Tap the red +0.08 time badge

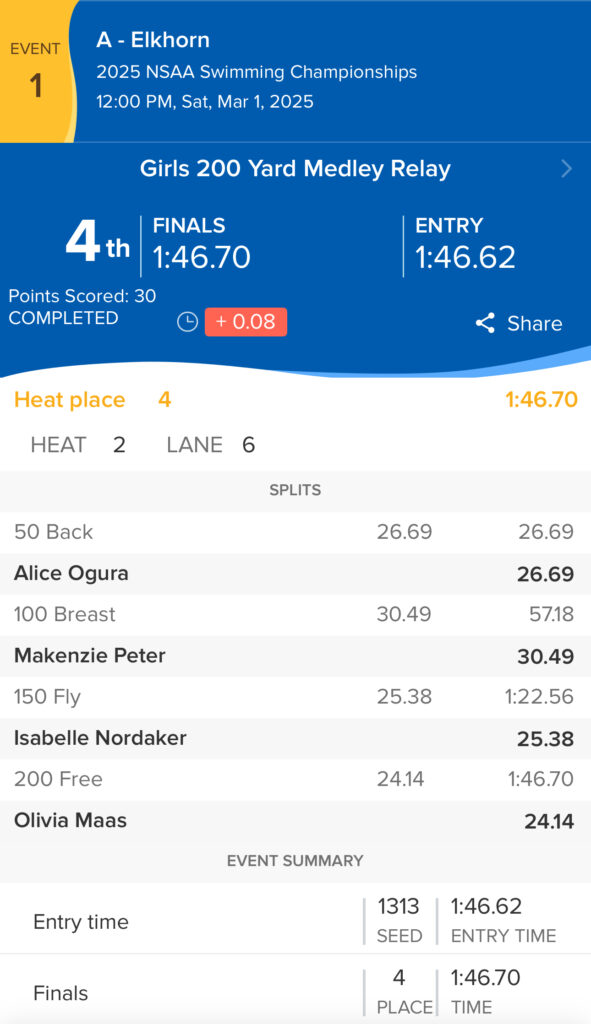click(246, 322)
